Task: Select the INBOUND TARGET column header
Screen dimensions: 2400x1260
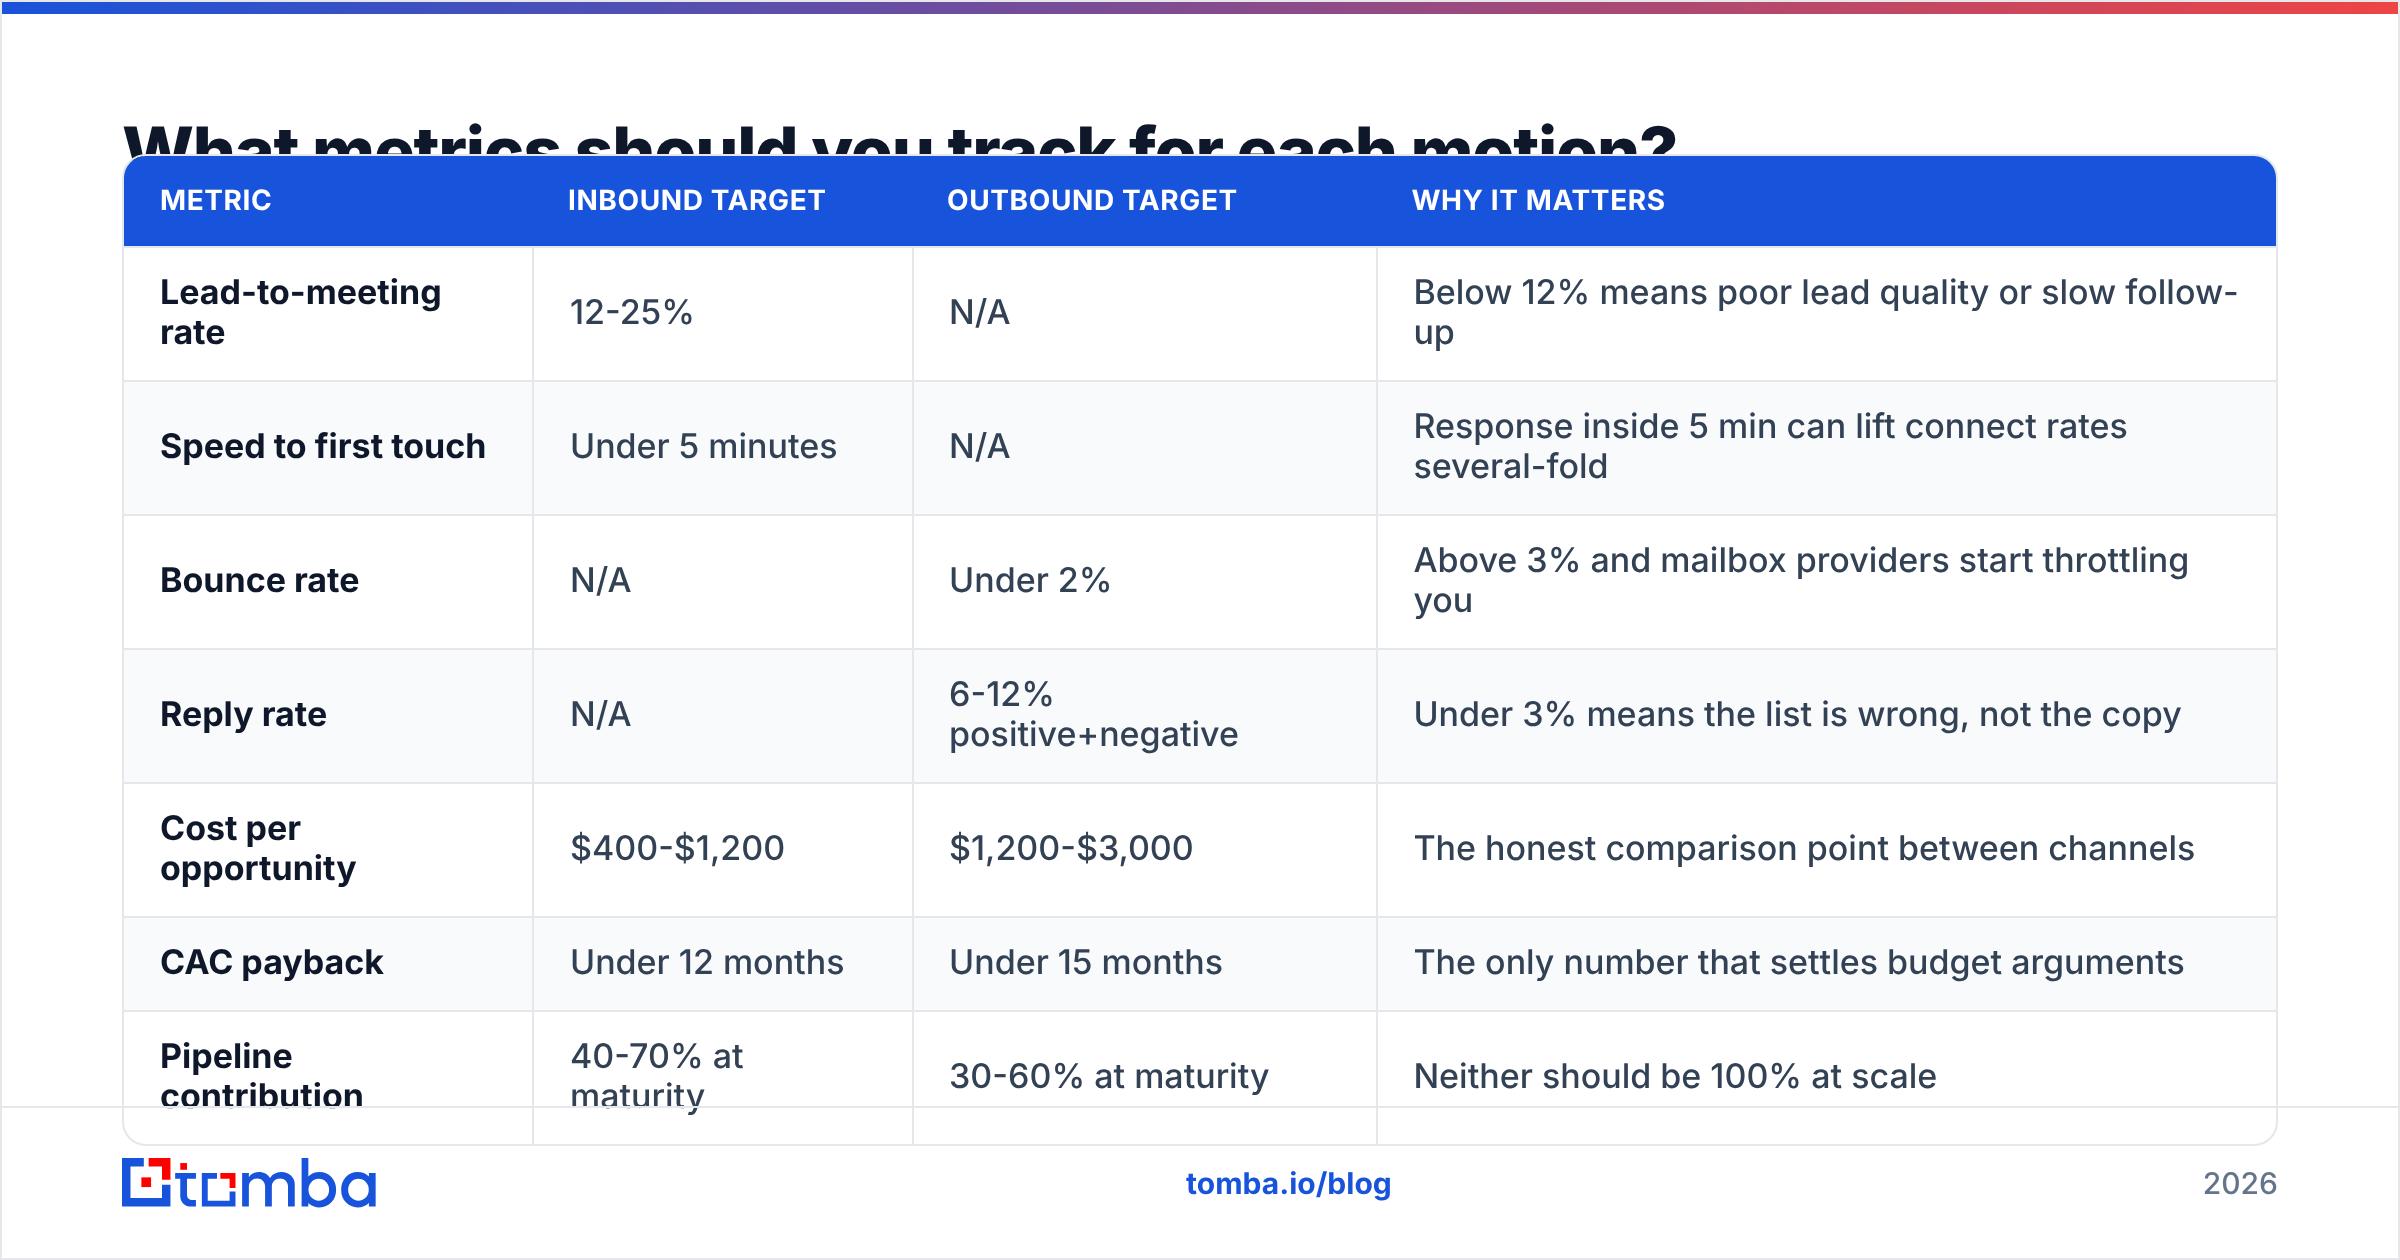Action: [696, 200]
